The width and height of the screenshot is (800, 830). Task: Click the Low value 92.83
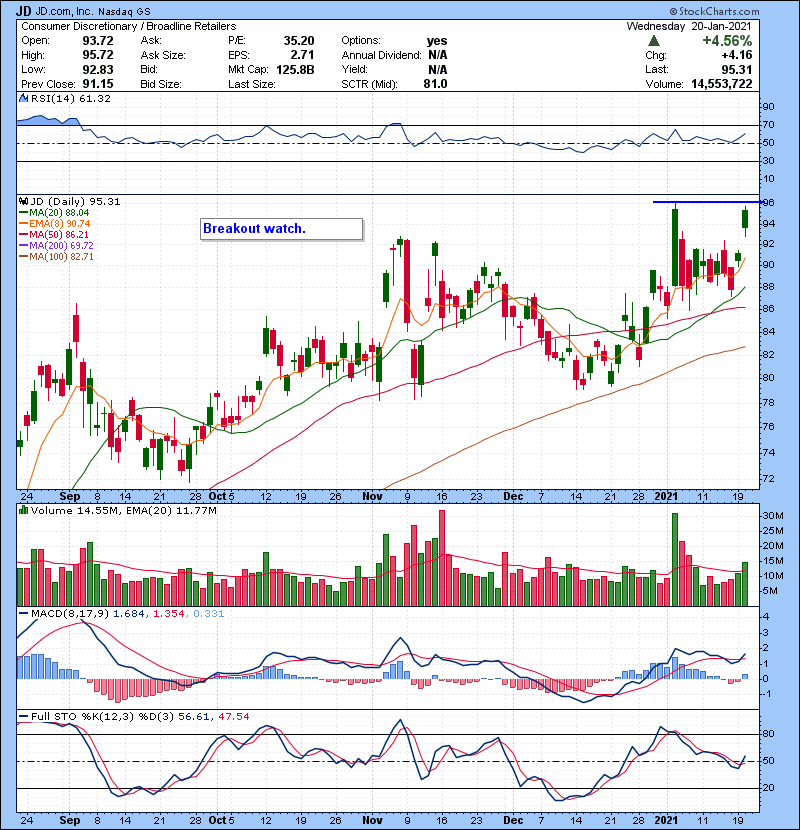click(x=97, y=69)
